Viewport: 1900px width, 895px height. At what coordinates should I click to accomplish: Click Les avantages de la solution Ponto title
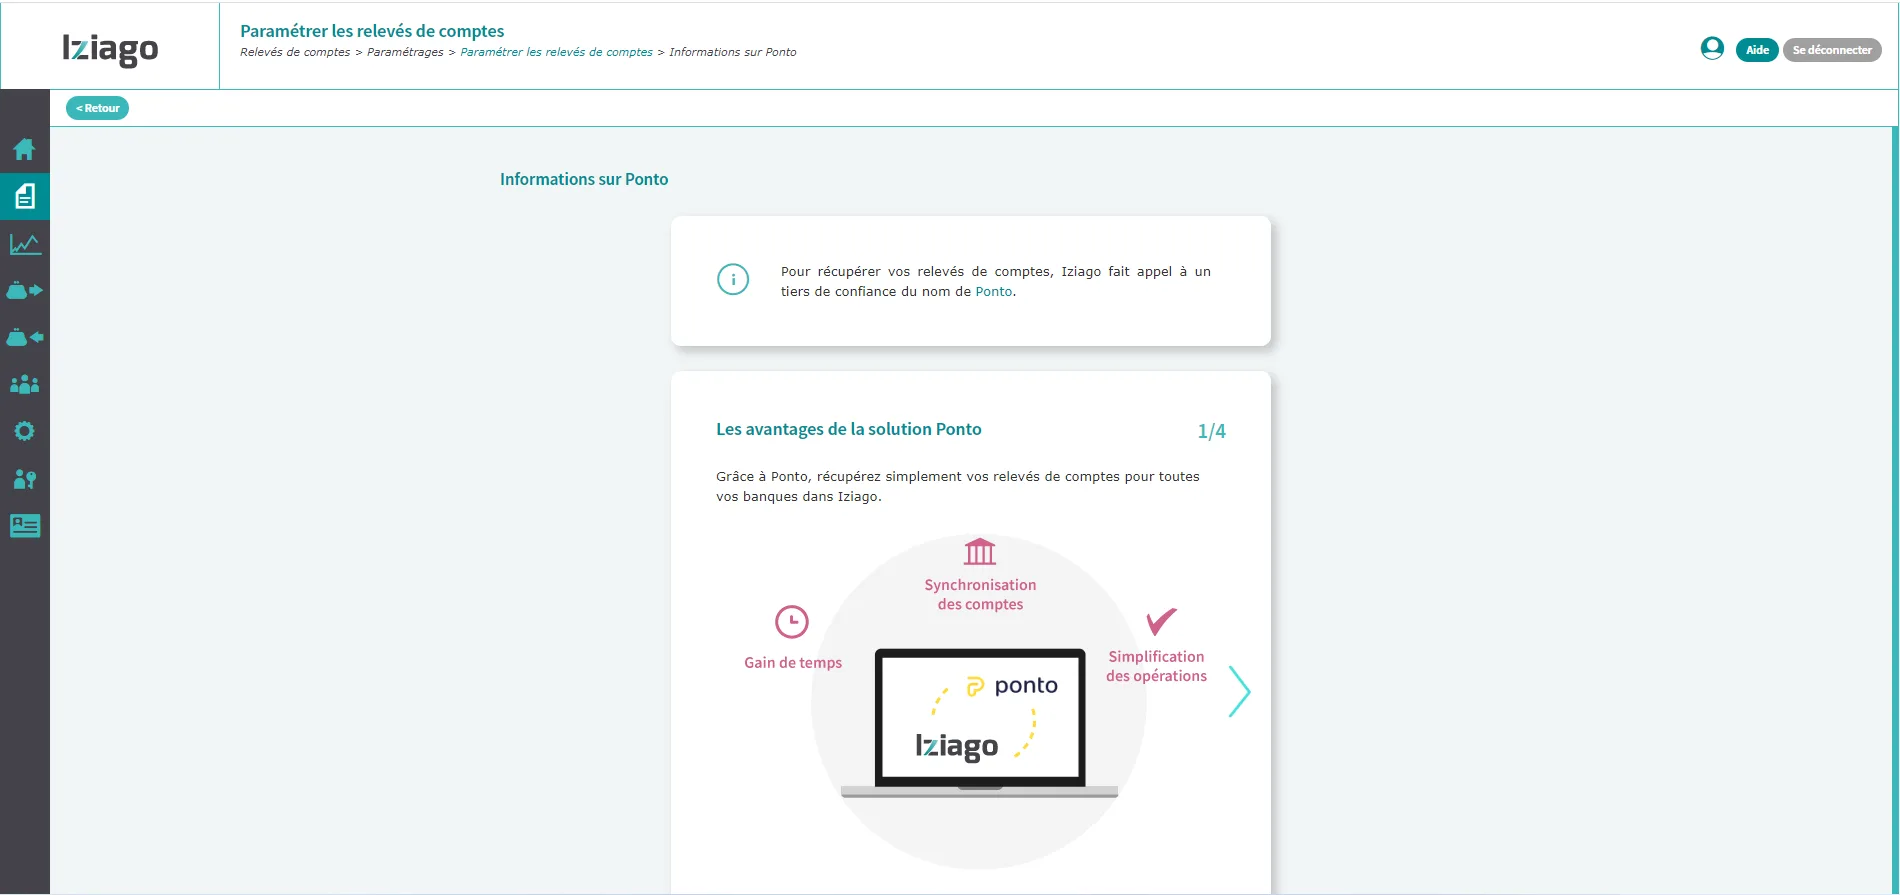click(849, 429)
